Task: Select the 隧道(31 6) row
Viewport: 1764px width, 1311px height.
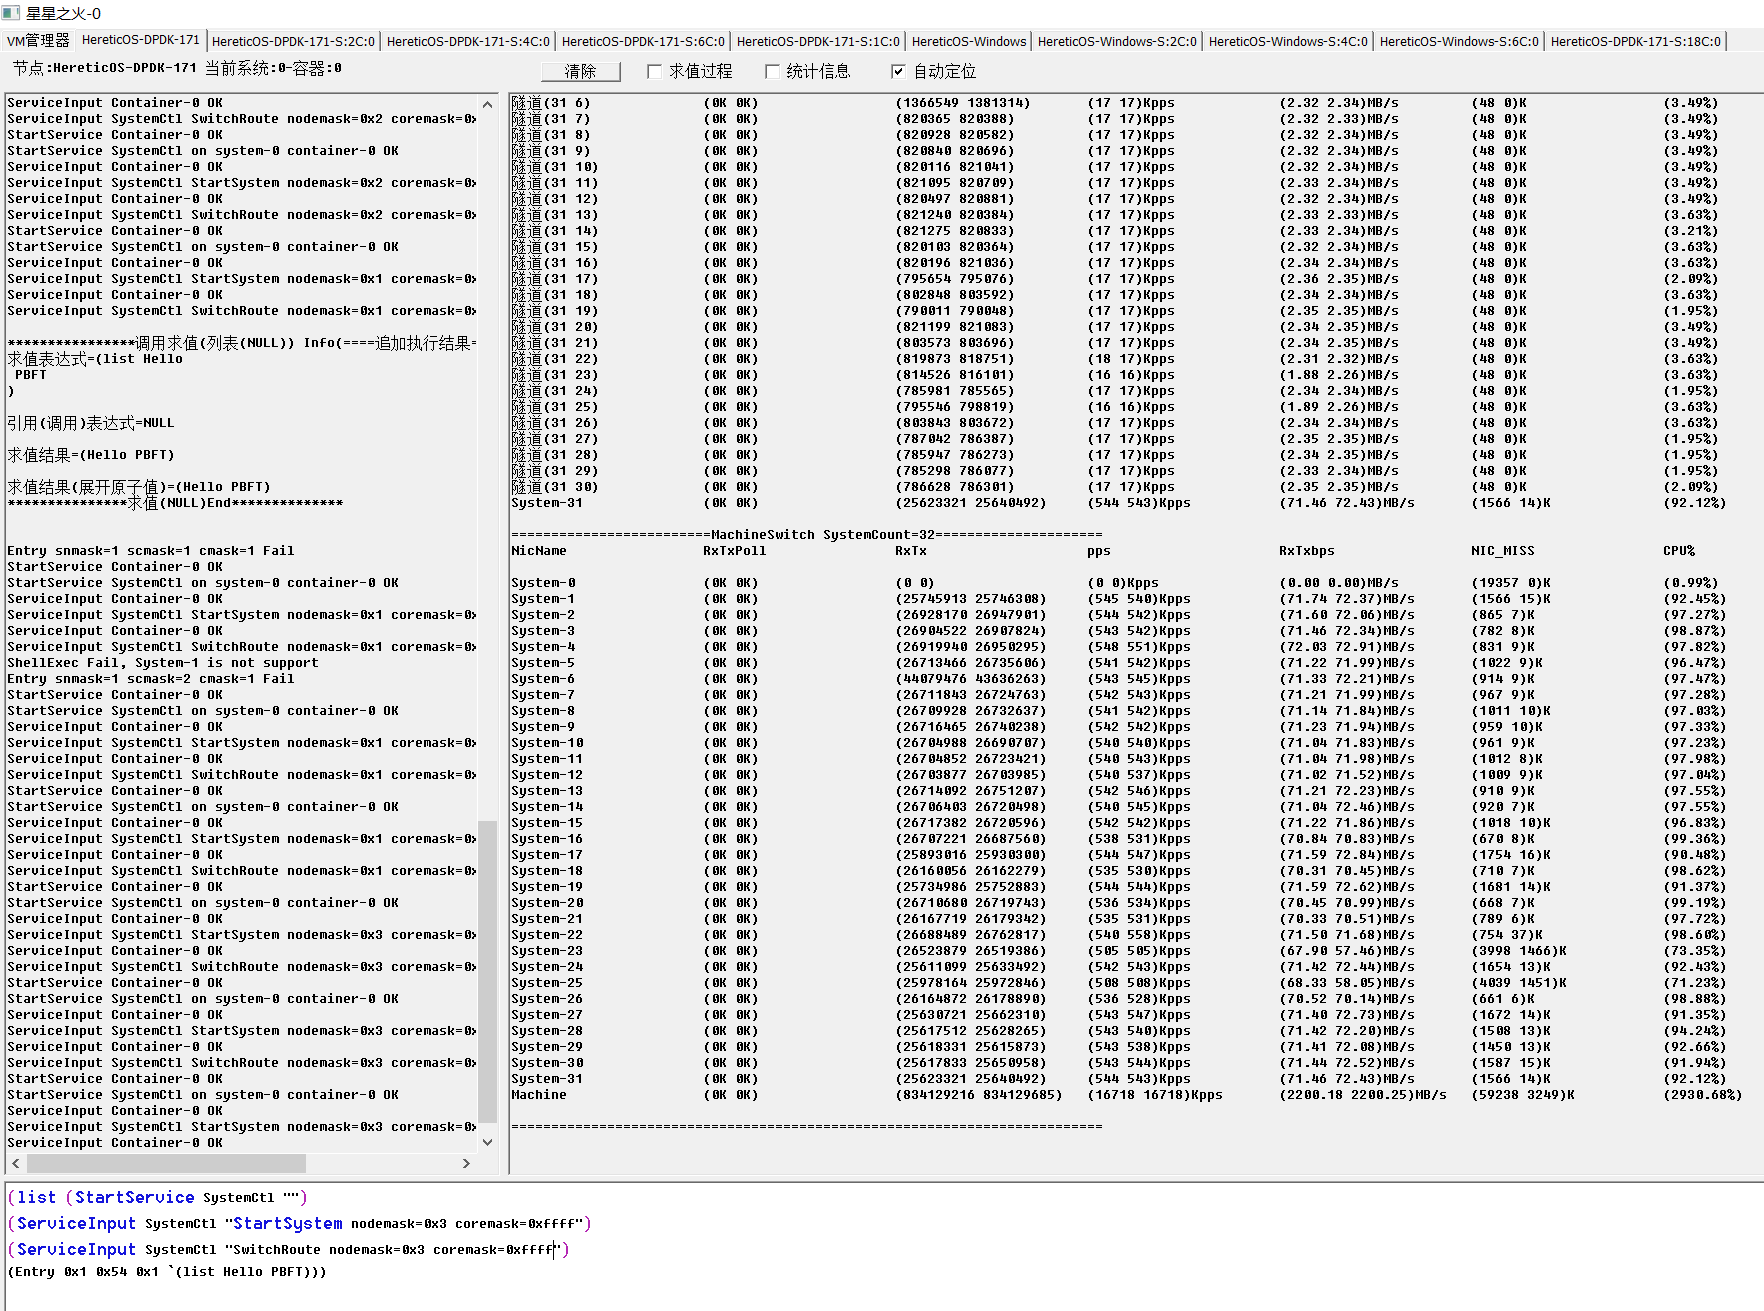Action: [1115, 103]
